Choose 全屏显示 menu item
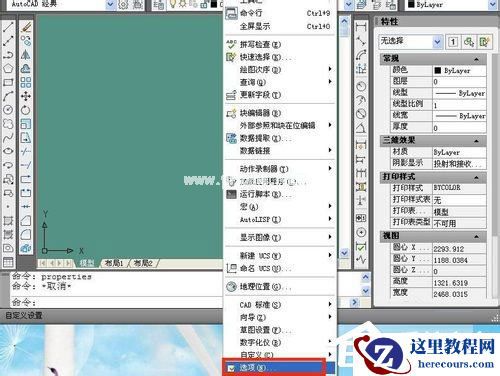 click(x=280, y=26)
